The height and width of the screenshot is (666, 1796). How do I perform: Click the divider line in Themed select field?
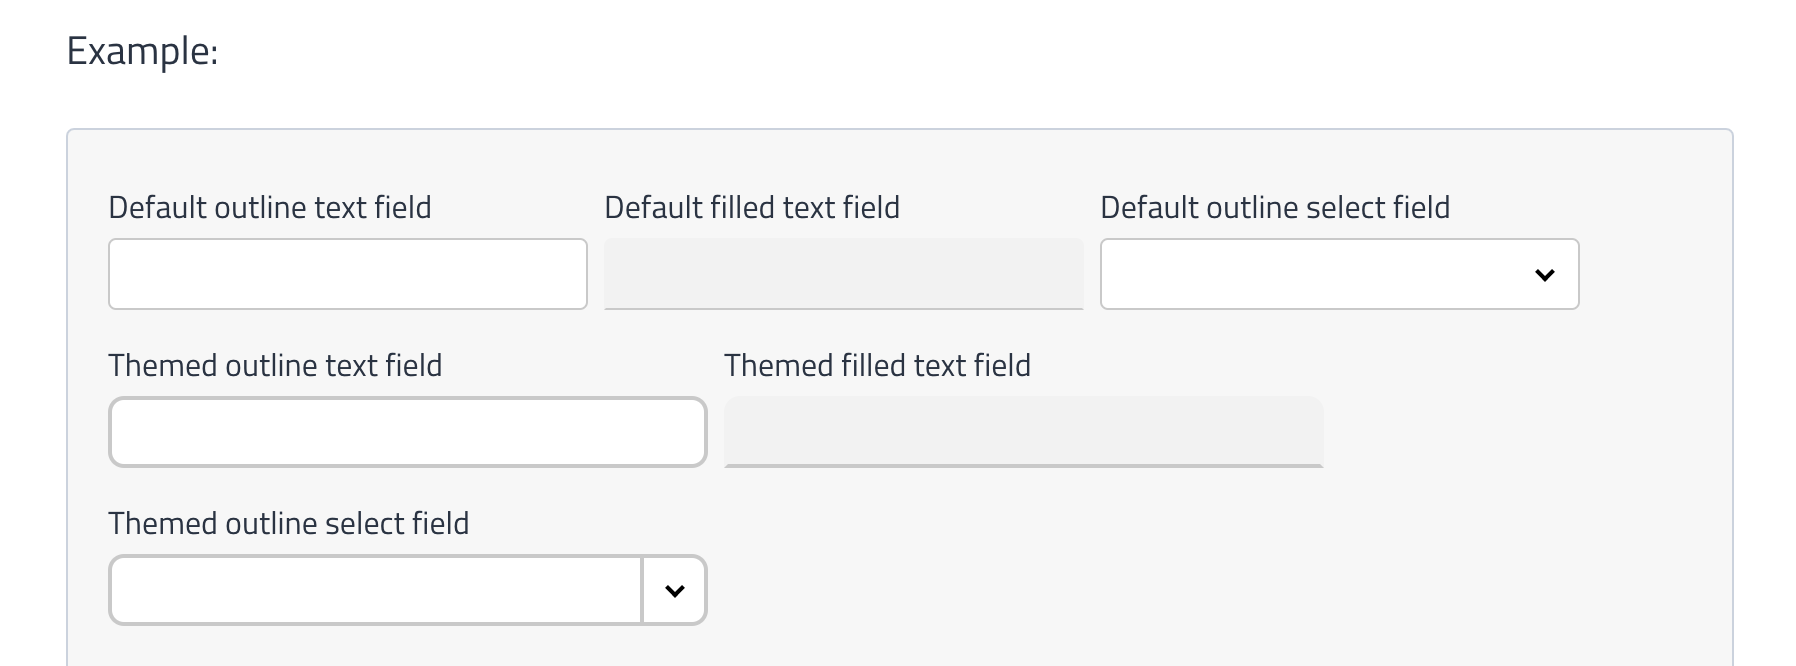click(642, 591)
